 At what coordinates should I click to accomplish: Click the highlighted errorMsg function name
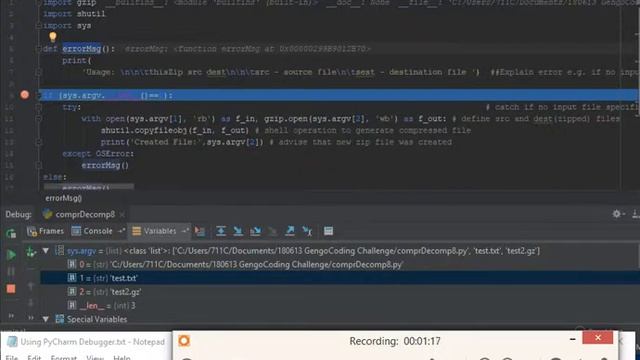(x=82, y=49)
